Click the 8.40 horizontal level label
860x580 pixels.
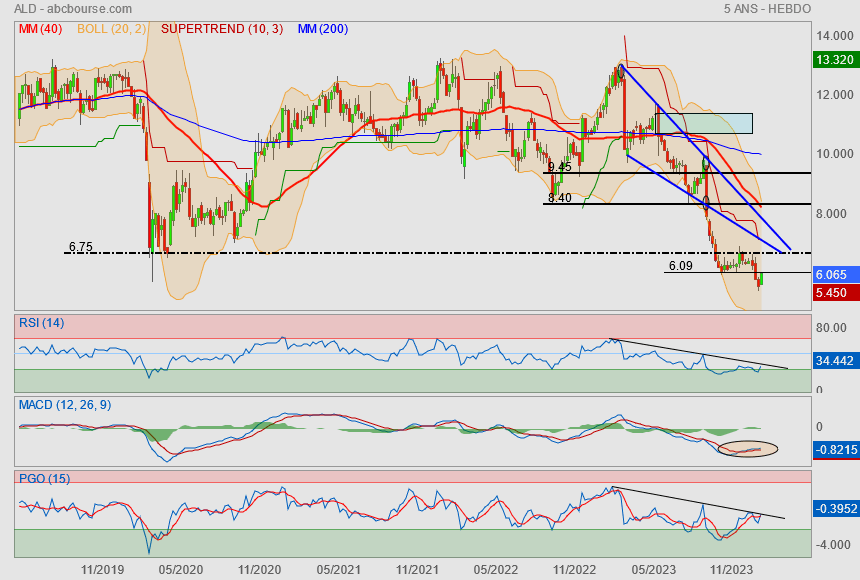click(559, 198)
